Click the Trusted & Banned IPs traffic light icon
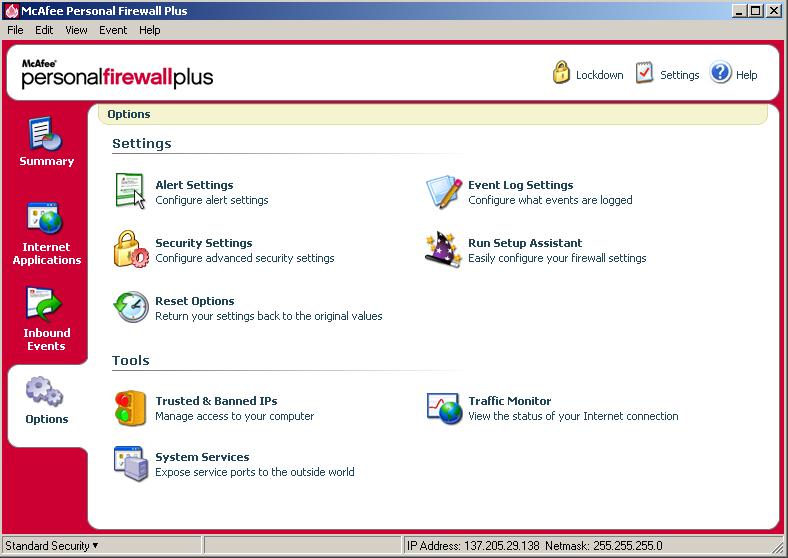The image size is (788, 558). click(x=130, y=408)
